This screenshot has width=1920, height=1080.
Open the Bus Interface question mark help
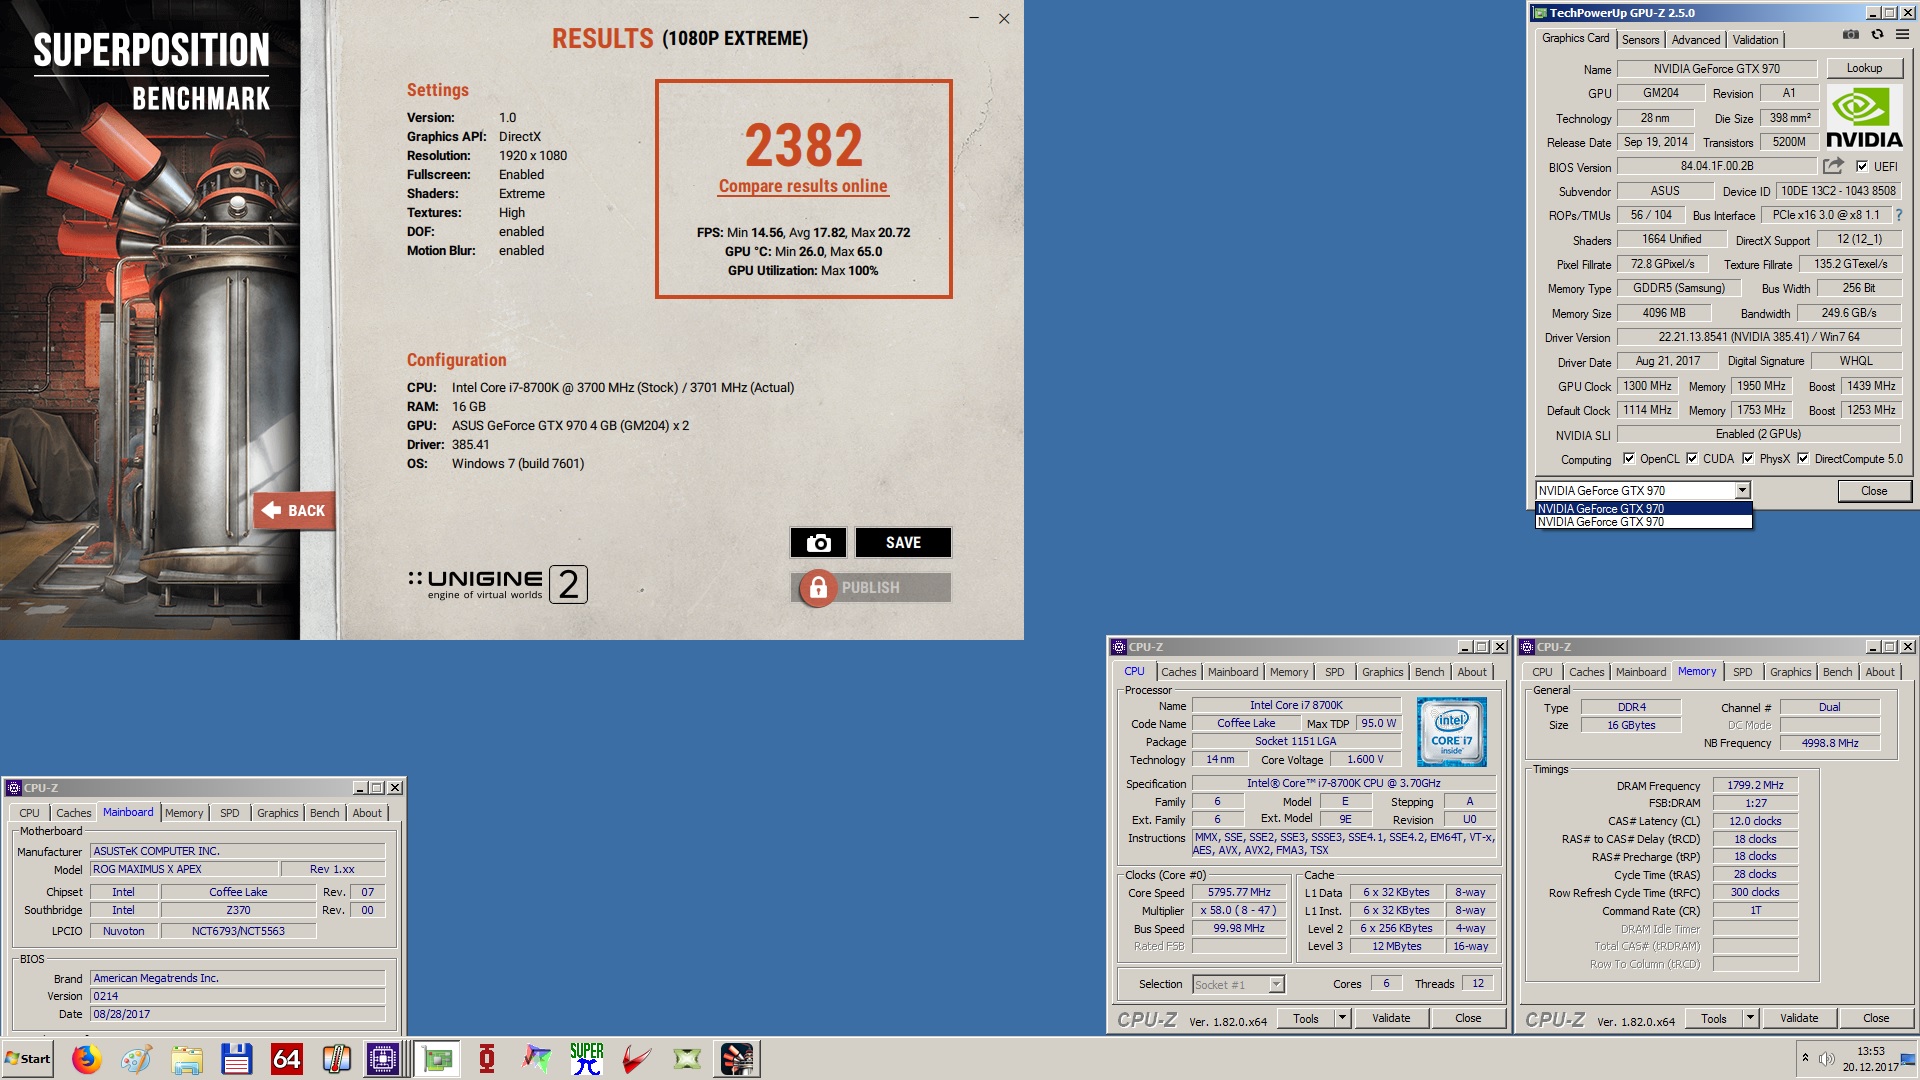[x=1899, y=215]
